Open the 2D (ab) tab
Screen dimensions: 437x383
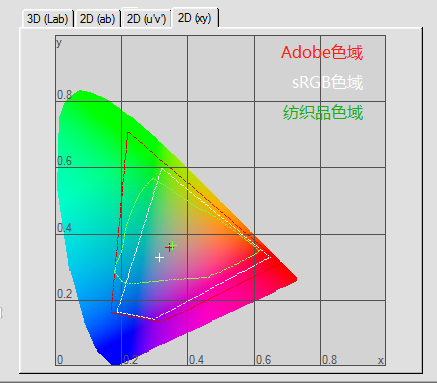click(97, 19)
